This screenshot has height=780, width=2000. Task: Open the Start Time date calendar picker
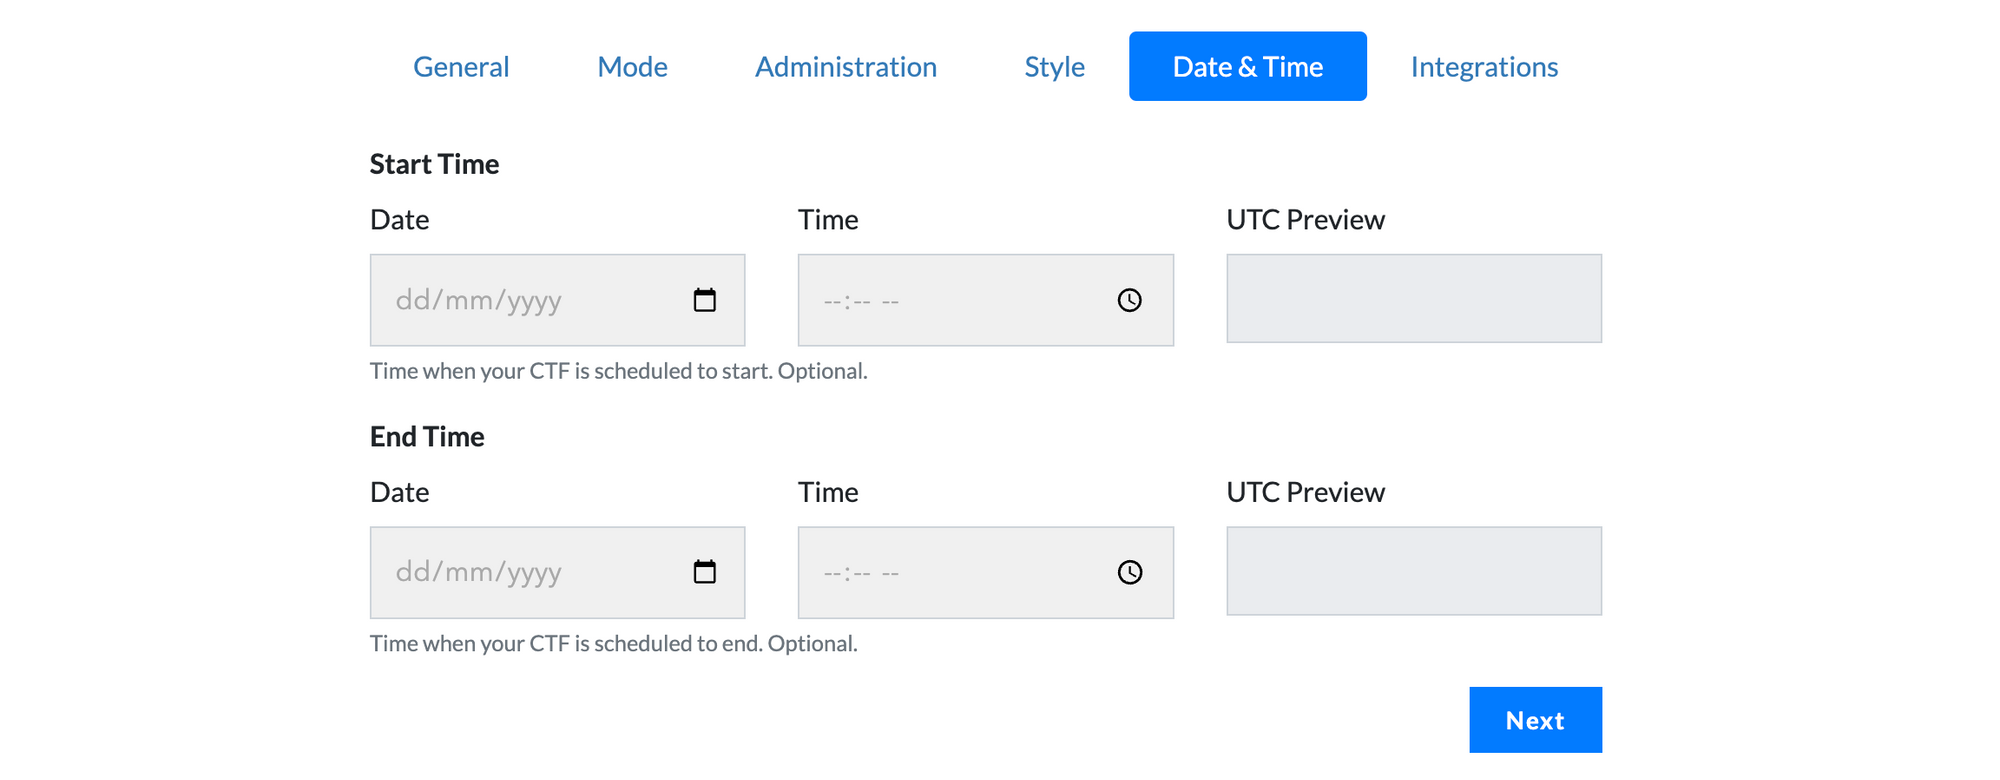click(706, 299)
